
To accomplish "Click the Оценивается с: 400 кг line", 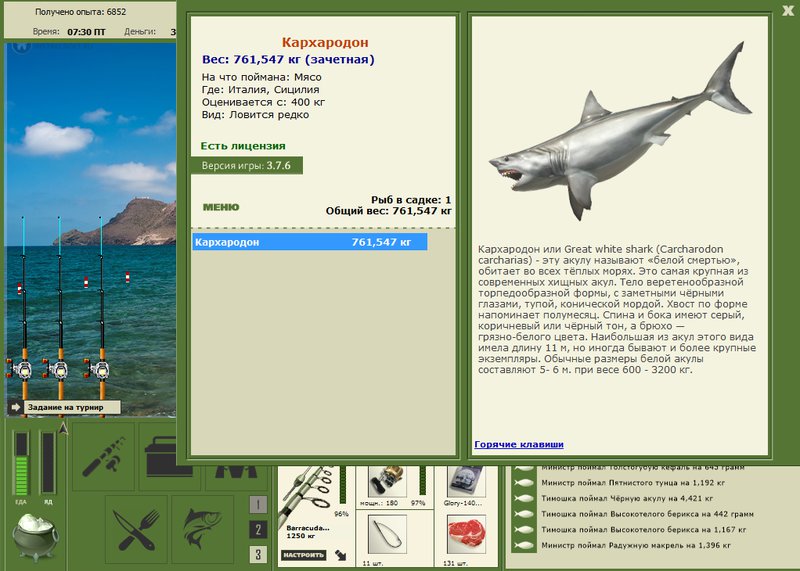I will (x=263, y=102).
